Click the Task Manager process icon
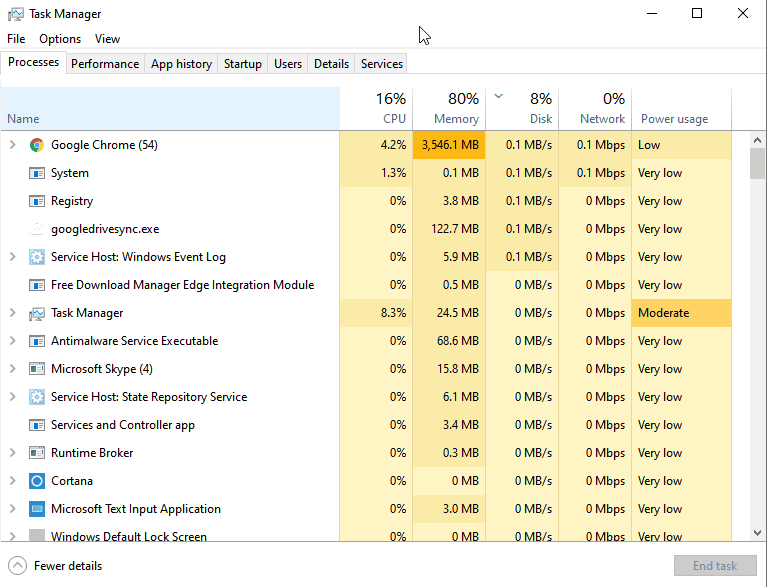The width and height of the screenshot is (767, 587). coord(37,313)
